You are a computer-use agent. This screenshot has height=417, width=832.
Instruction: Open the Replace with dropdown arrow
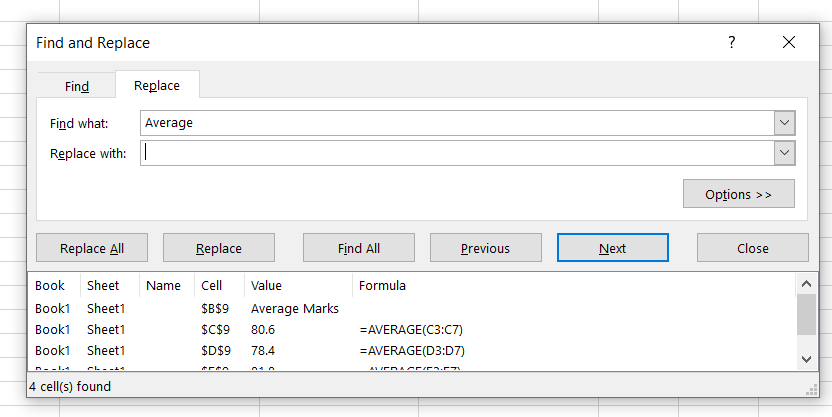(784, 153)
